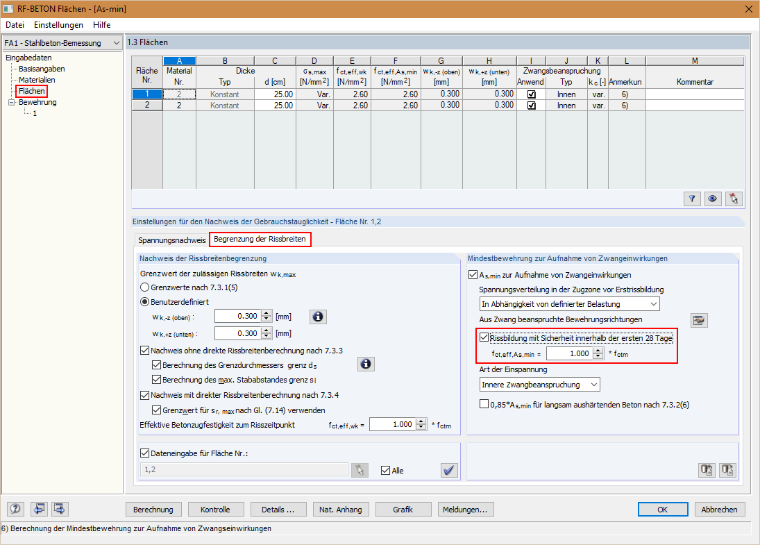Screen dimensions: 760x545
Task: Click the wk,-z (oben) 0.300 input field
Action: point(238,316)
